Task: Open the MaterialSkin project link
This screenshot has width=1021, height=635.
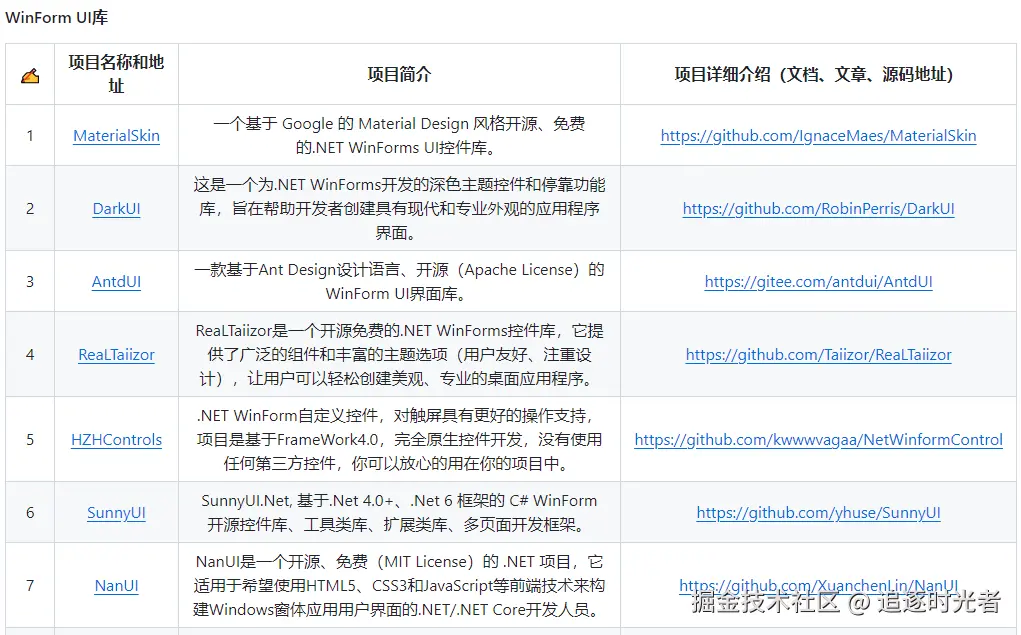Action: (x=117, y=135)
